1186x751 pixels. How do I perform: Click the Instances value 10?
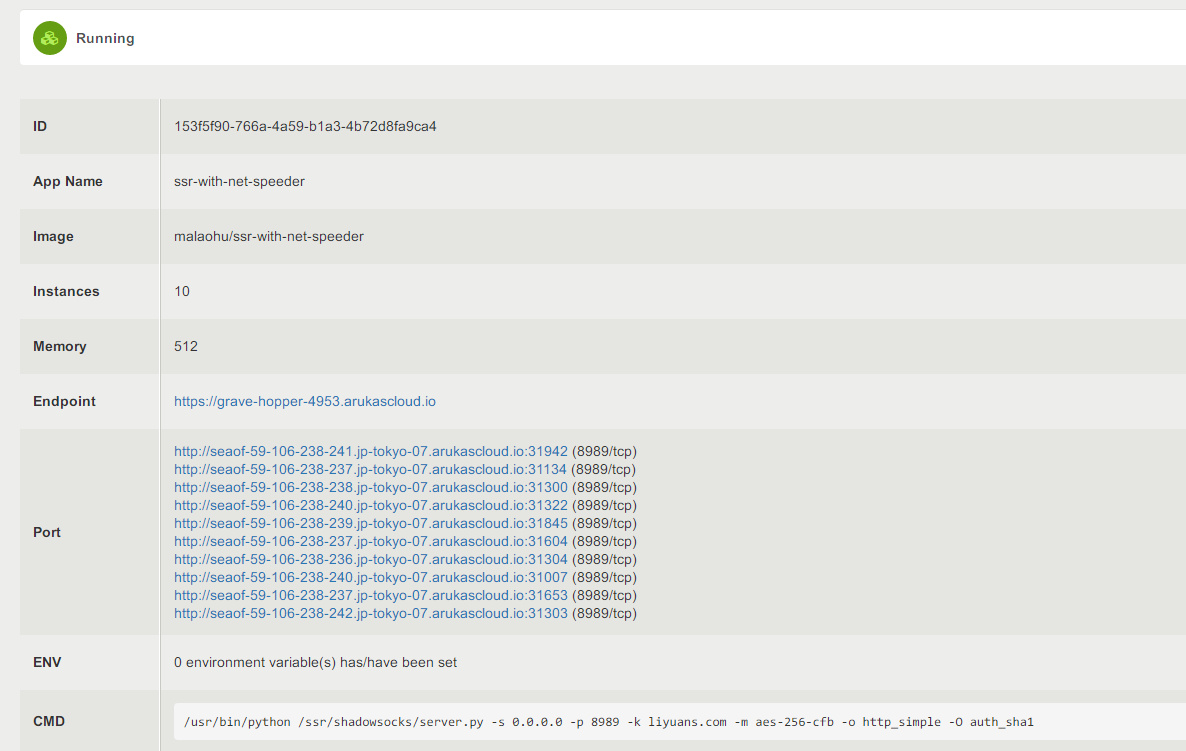(182, 291)
